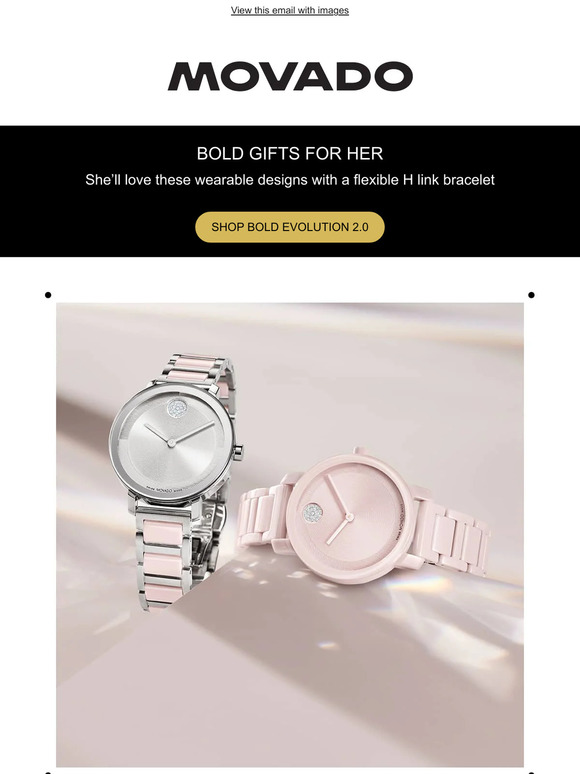
Task: Click the Shop Bold Evolution 2.0 button
Action: click(290, 227)
